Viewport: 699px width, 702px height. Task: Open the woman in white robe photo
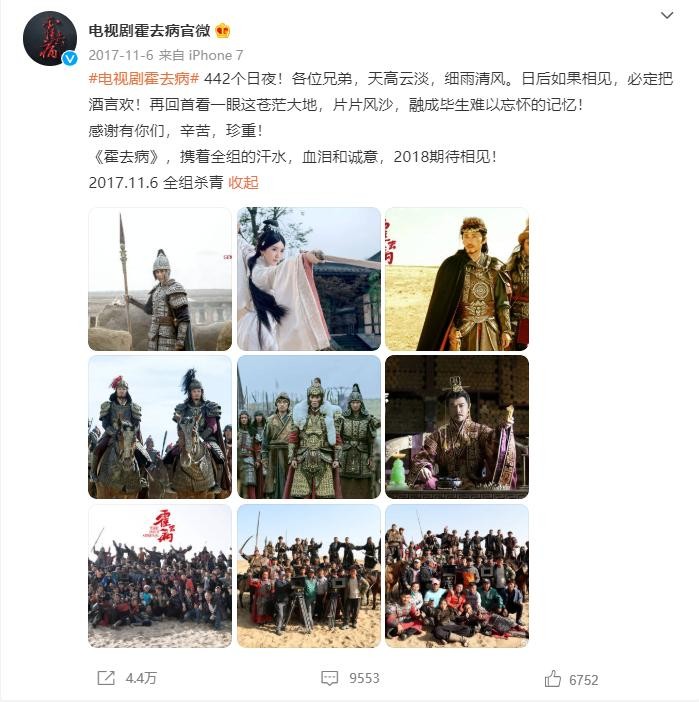click(309, 279)
